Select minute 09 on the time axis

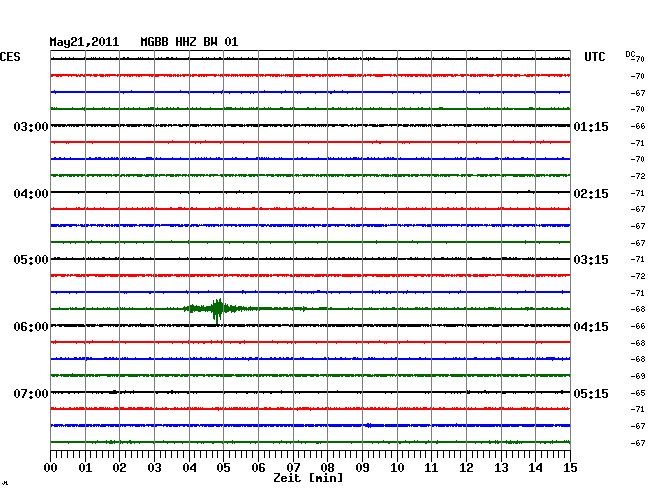pyautogui.click(x=362, y=468)
